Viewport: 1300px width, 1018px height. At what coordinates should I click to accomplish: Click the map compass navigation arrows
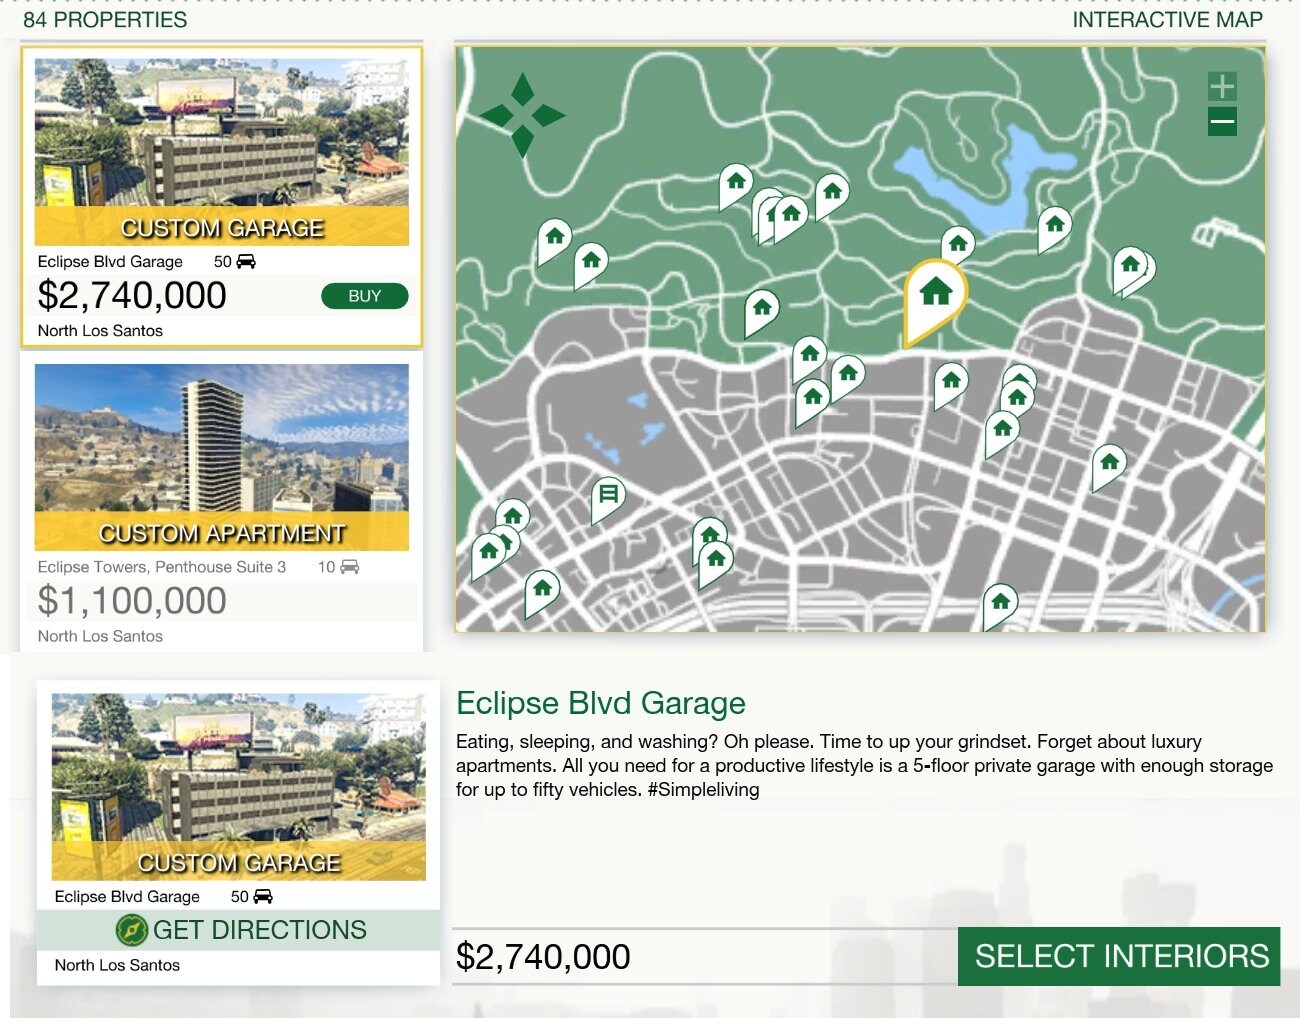[x=522, y=115]
